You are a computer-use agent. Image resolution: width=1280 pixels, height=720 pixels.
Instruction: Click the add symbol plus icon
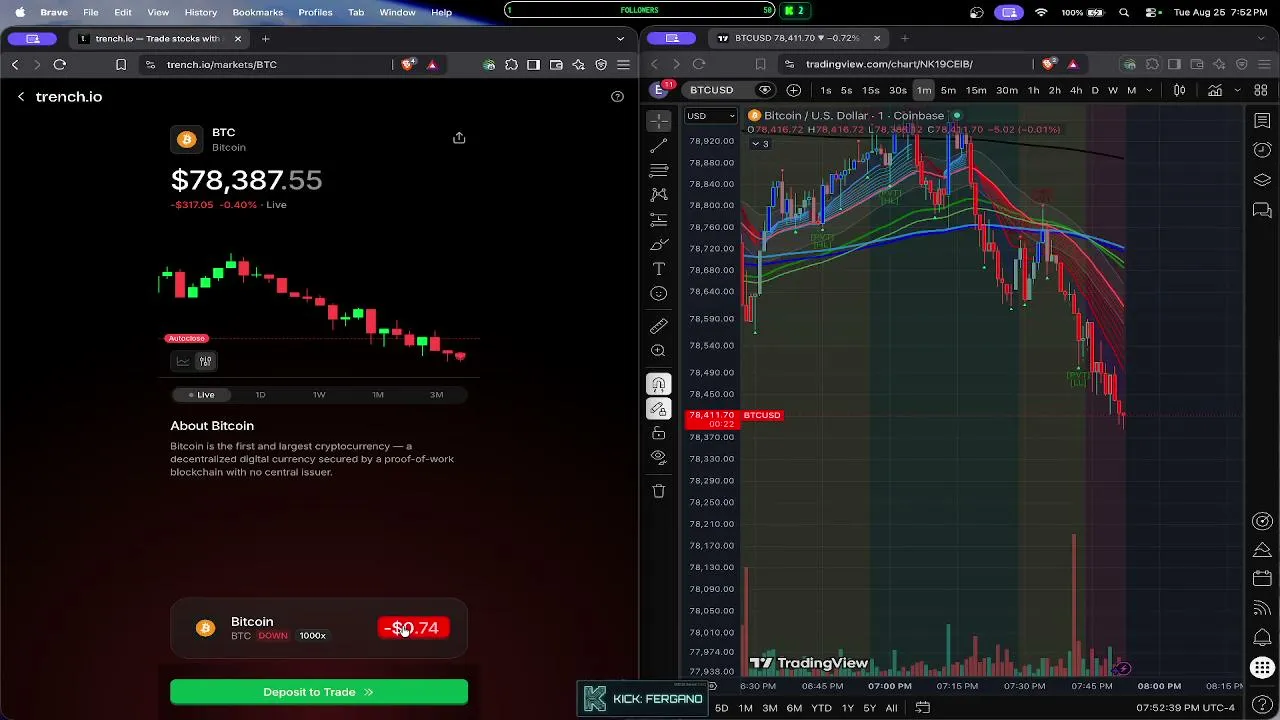(x=794, y=90)
